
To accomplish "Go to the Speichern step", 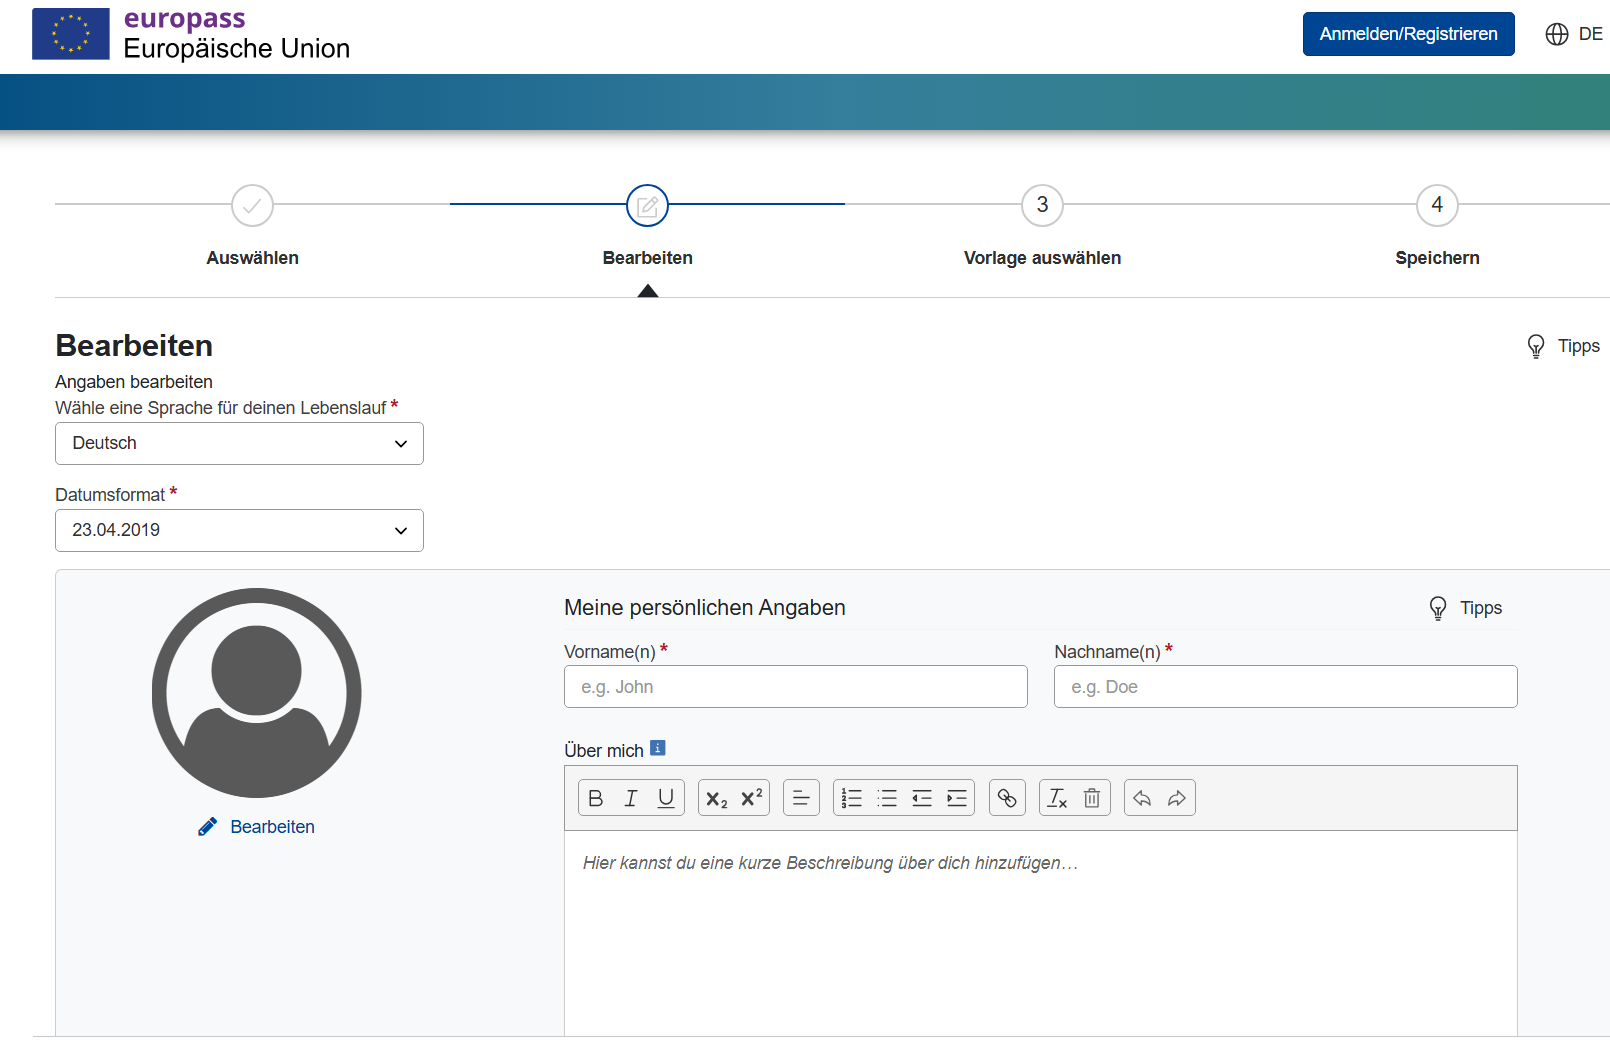I will click(1437, 206).
